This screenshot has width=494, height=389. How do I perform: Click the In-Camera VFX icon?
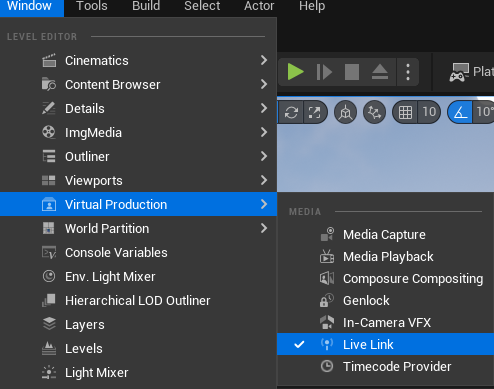pos(327,322)
